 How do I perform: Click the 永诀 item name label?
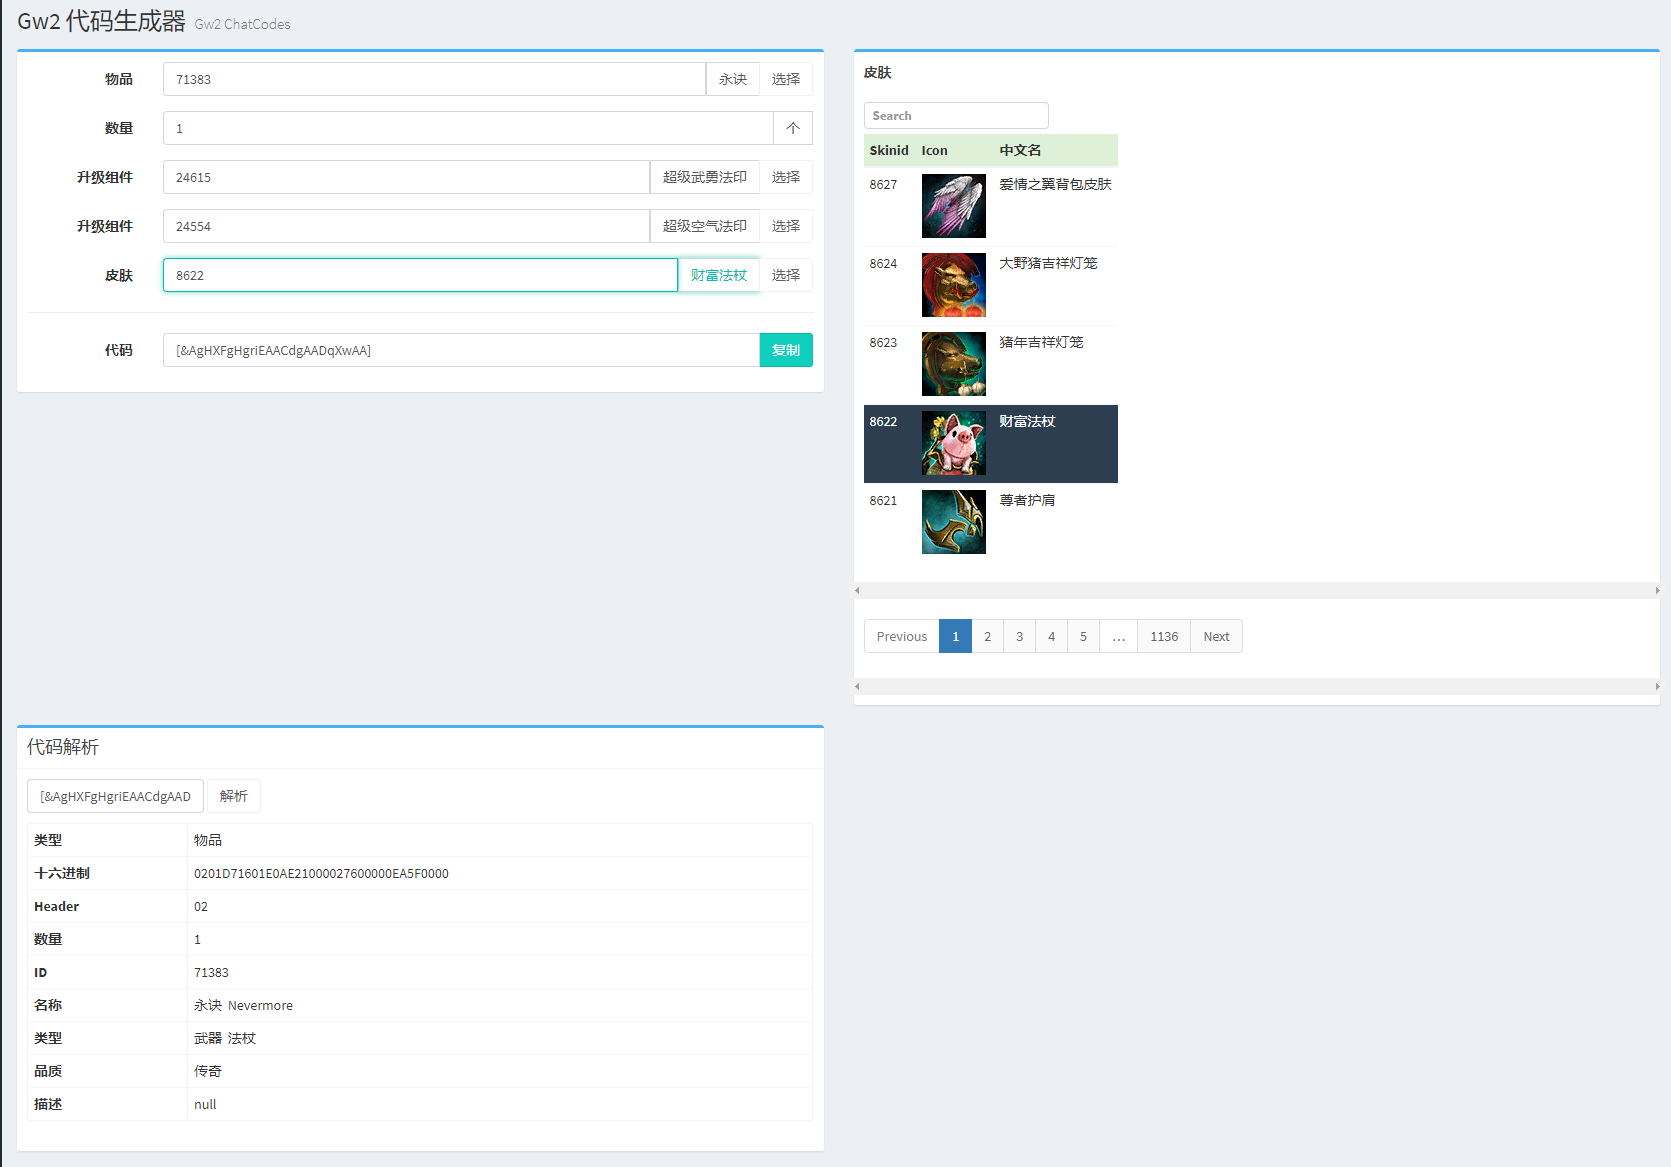(x=733, y=79)
